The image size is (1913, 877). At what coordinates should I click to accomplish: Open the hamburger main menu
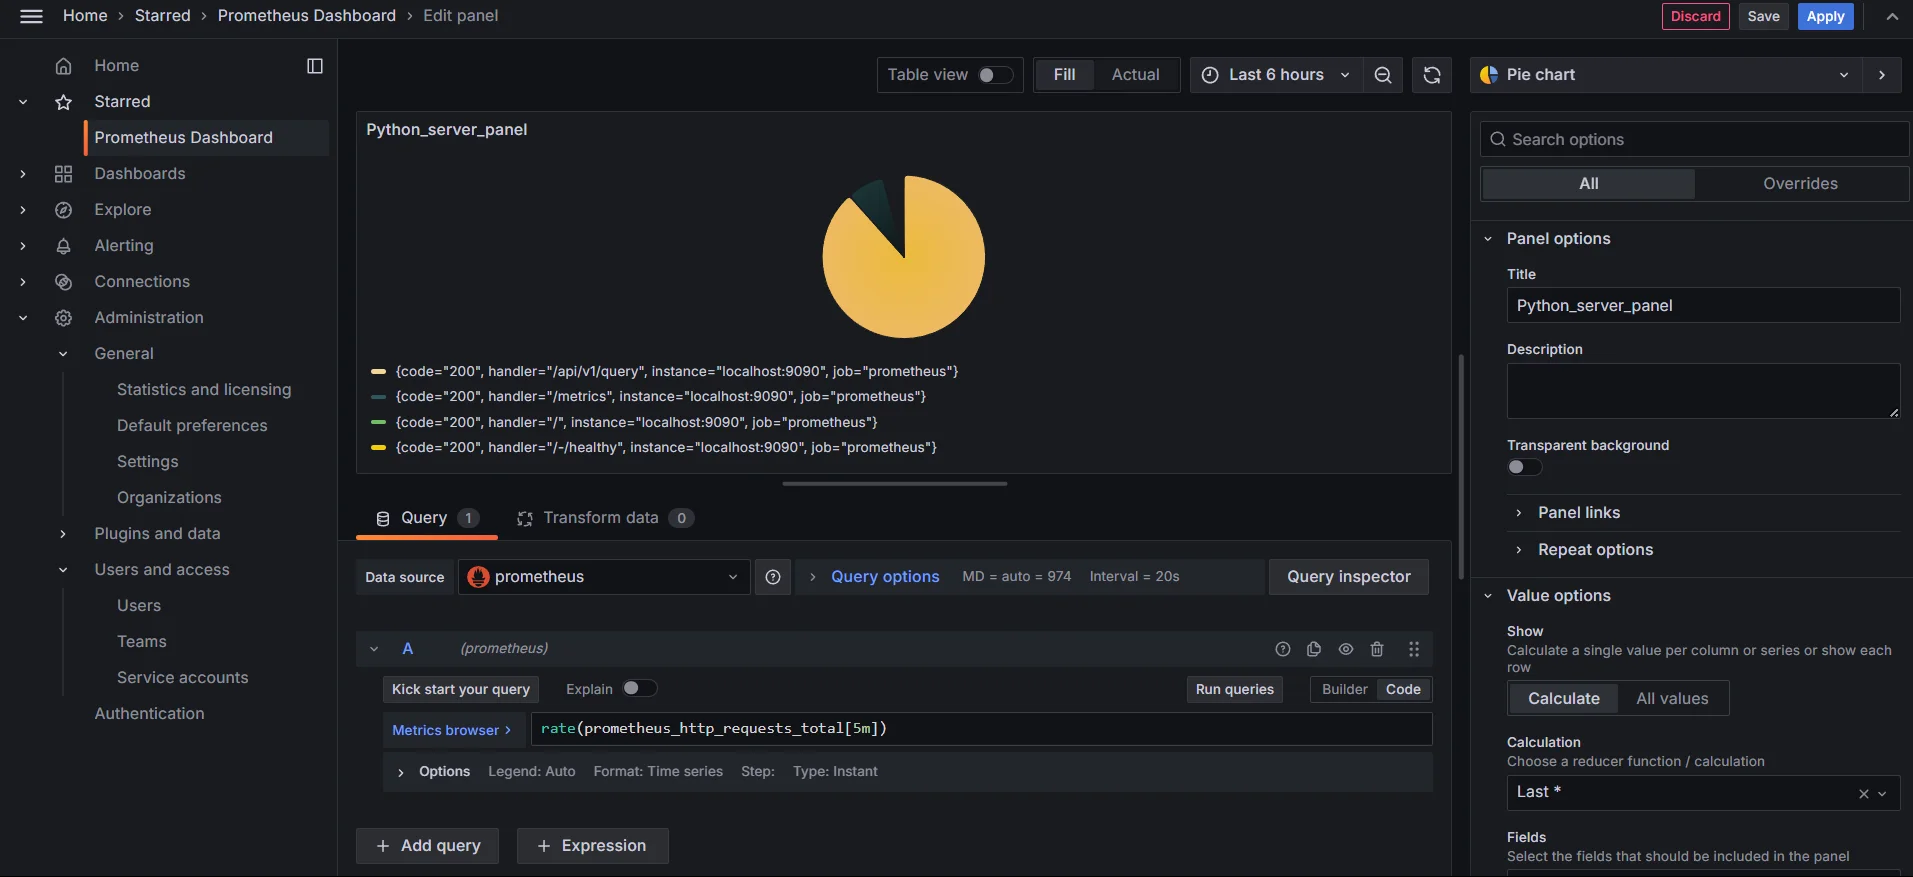tap(31, 16)
